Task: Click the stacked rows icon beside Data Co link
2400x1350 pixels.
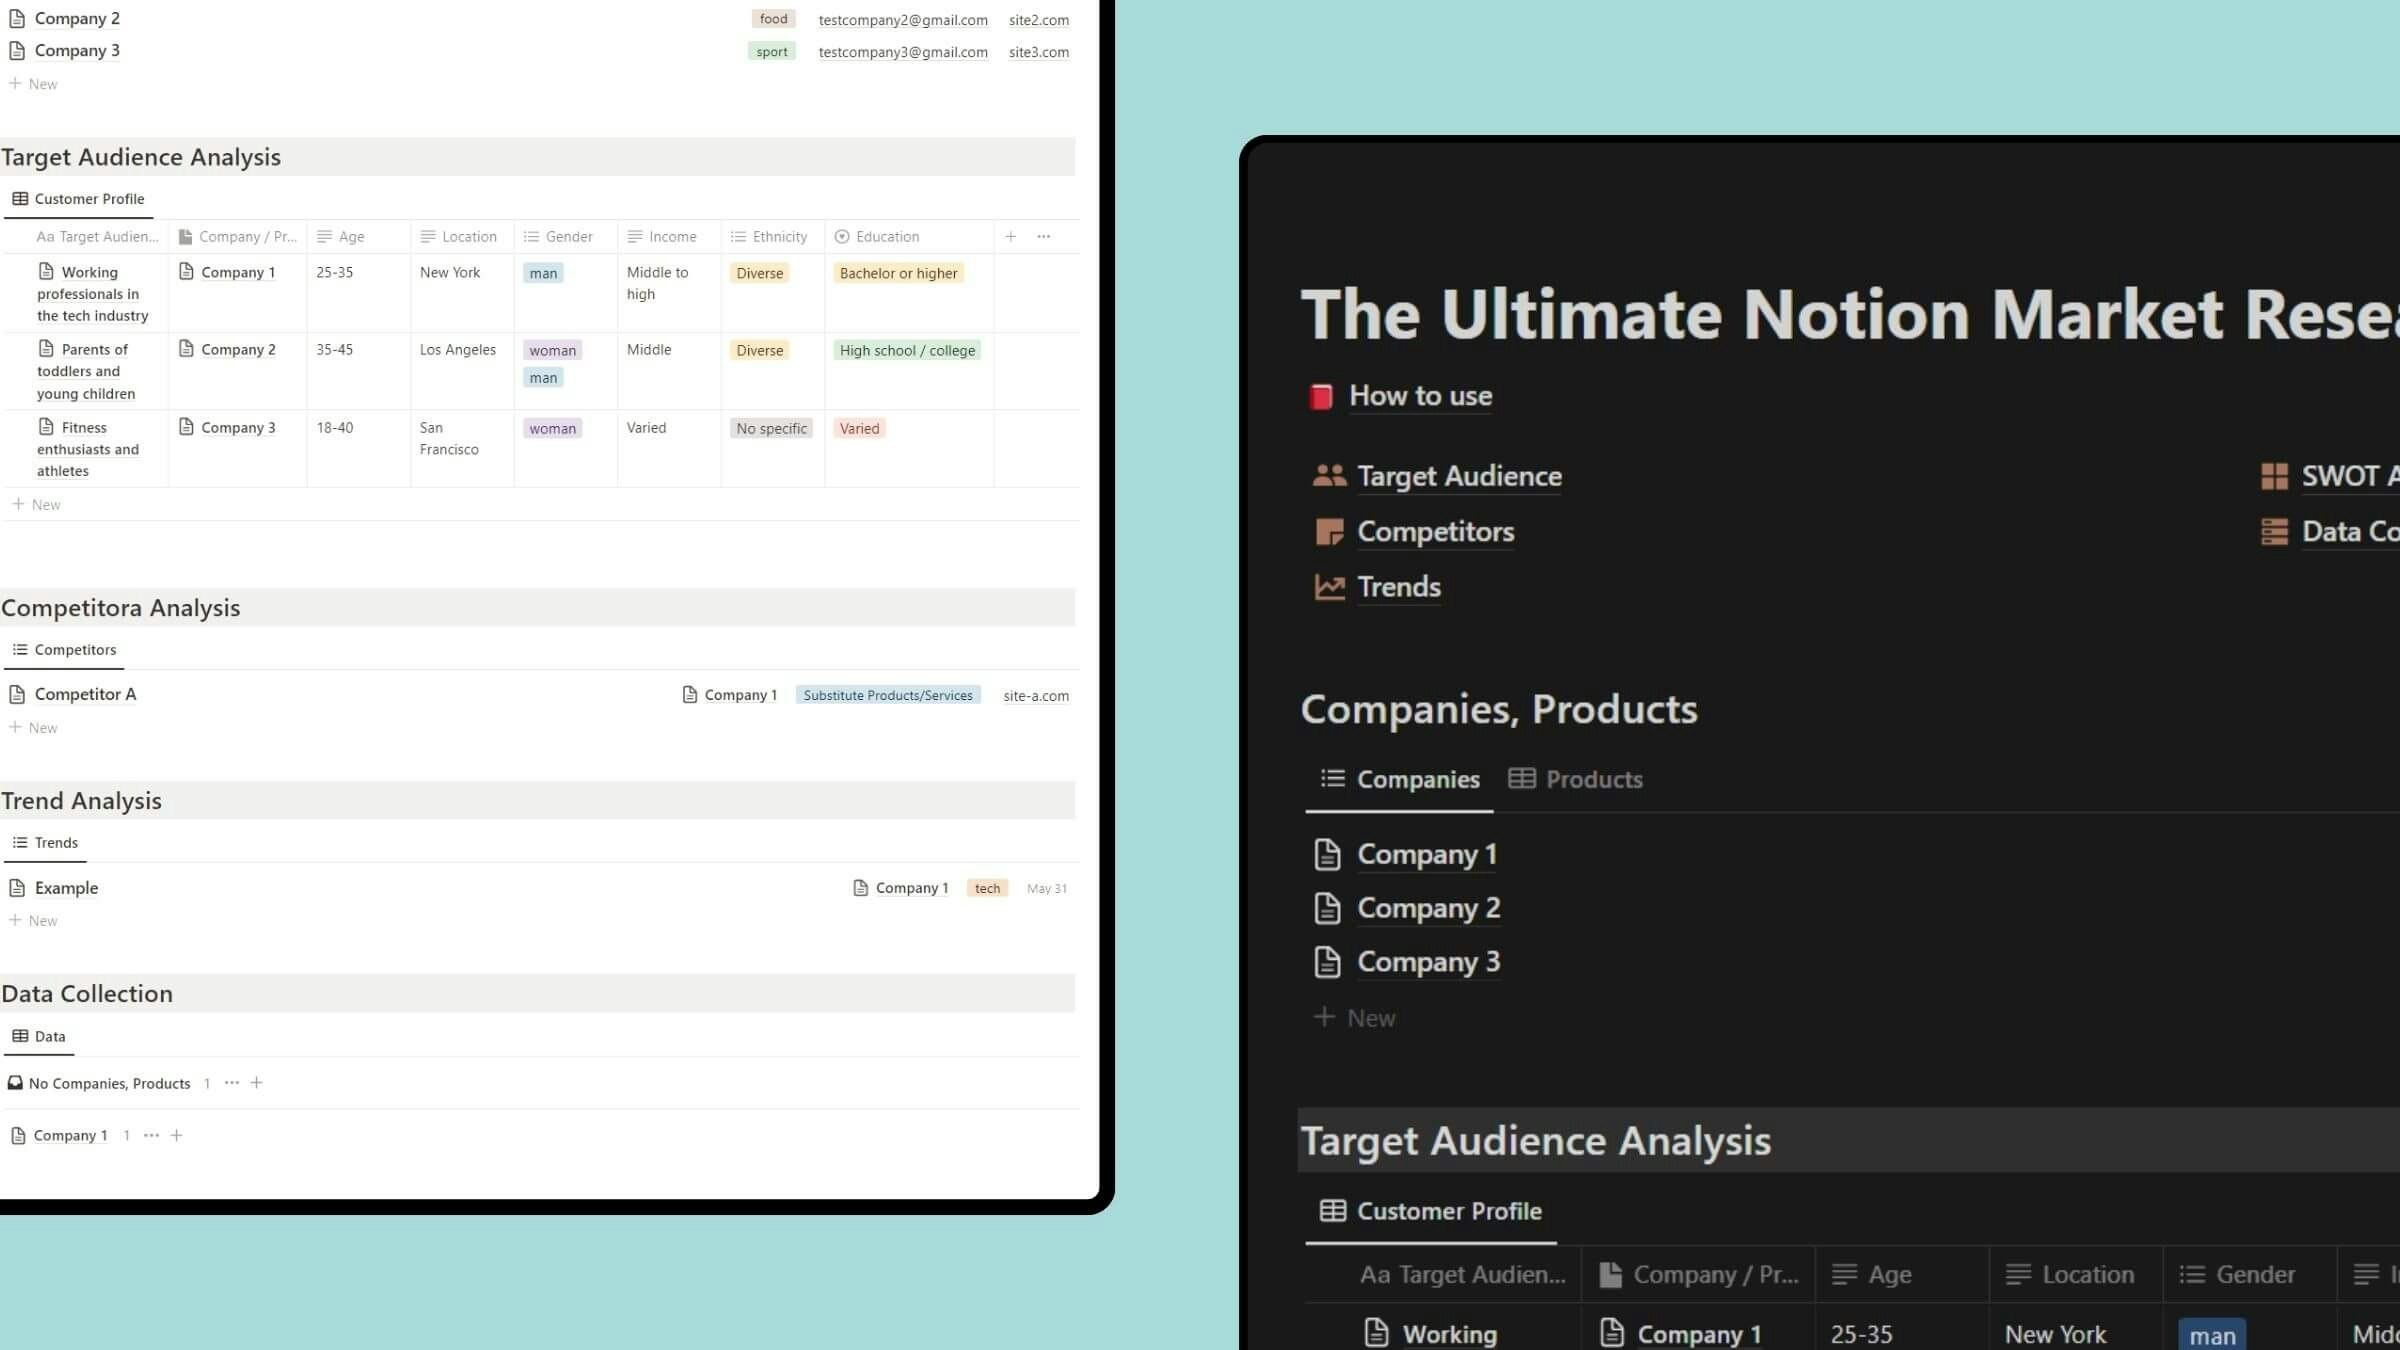Action: [x=2274, y=532]
